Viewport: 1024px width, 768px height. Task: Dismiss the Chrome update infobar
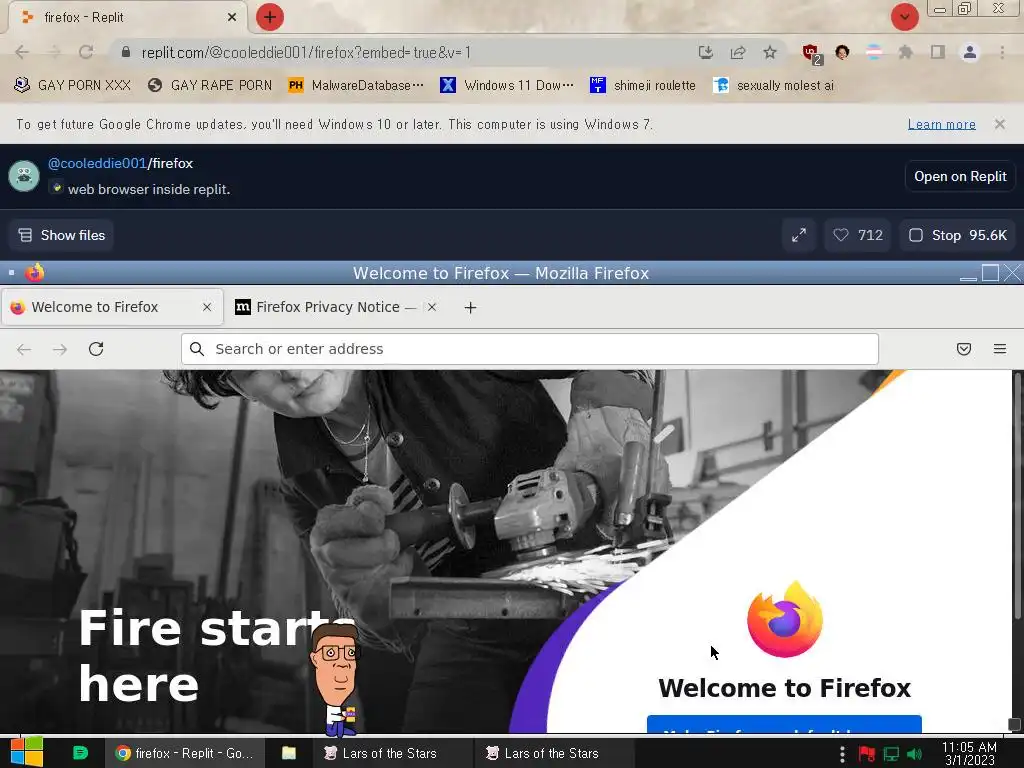[999, 124]
